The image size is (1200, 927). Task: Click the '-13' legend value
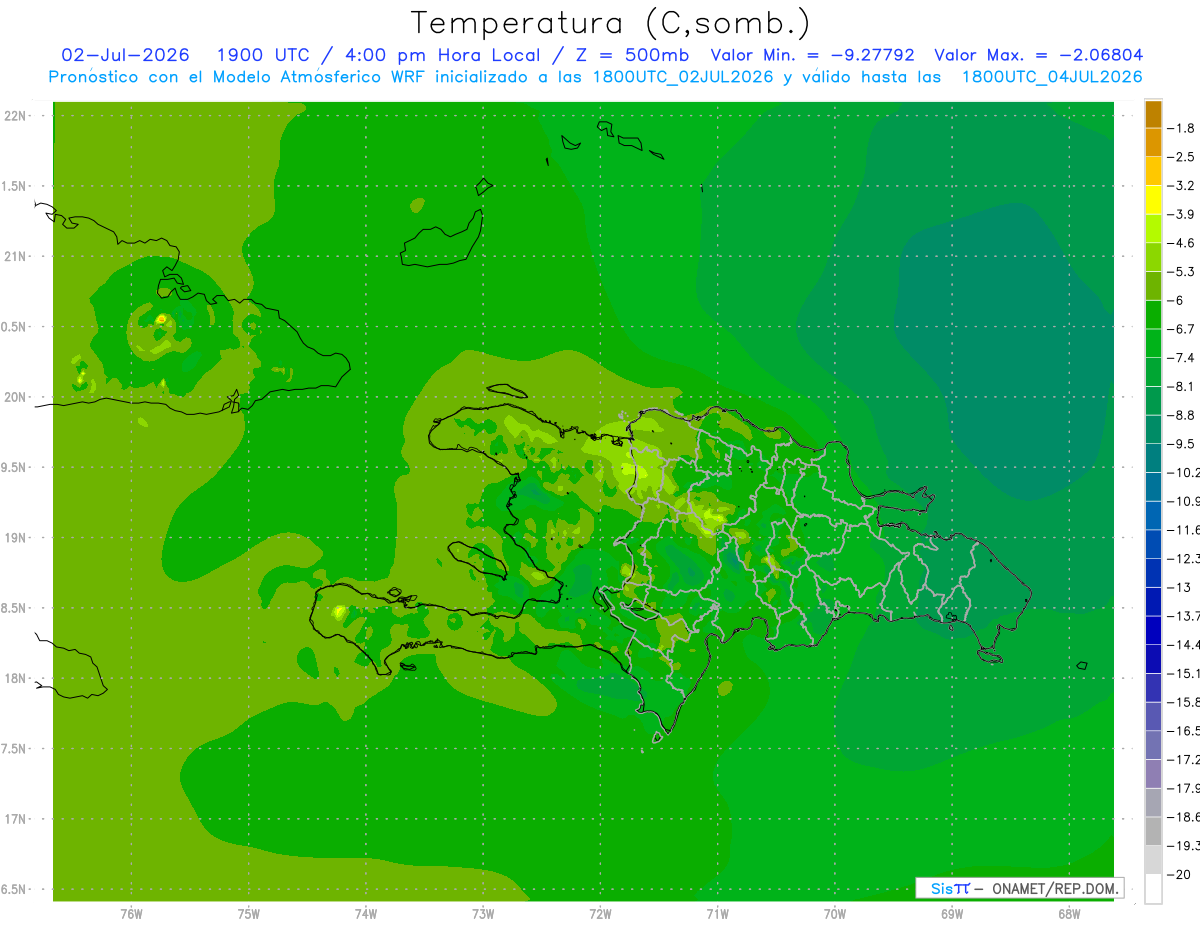click(1180, 587)
